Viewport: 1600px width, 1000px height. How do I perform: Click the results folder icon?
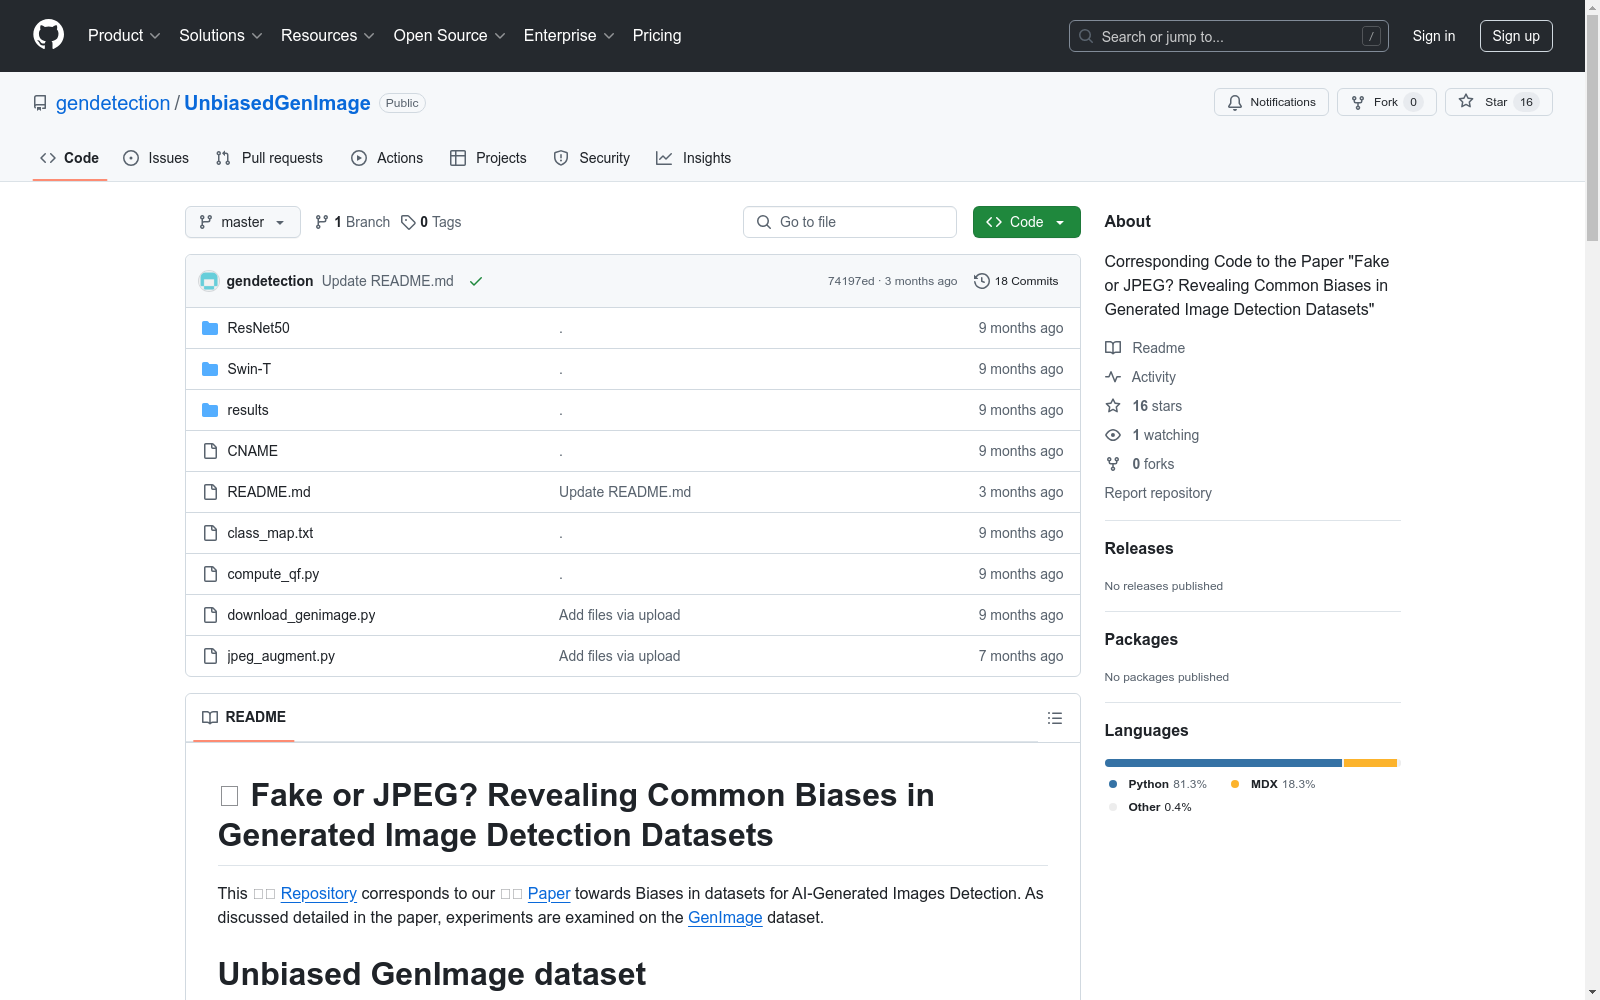pos(210,410)
